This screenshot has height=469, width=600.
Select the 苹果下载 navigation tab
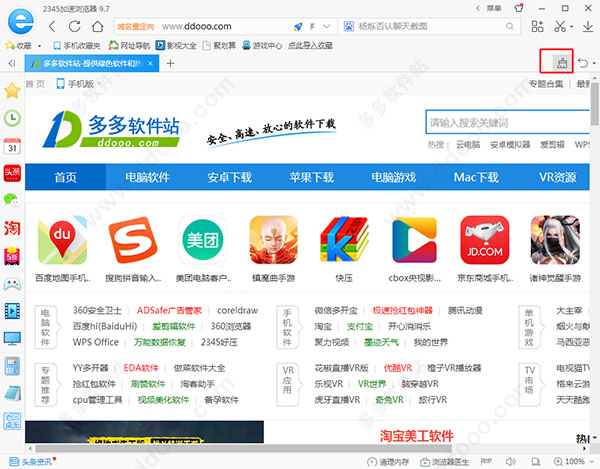click(311, 177)
